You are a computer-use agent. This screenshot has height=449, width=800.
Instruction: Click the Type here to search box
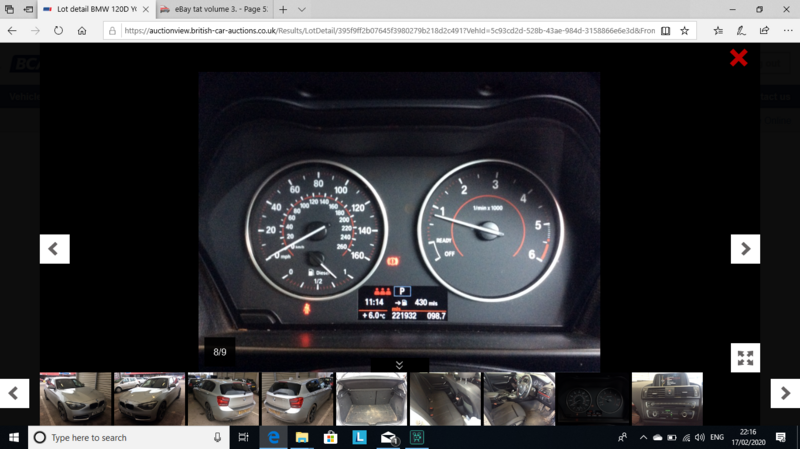click(128, 437)
